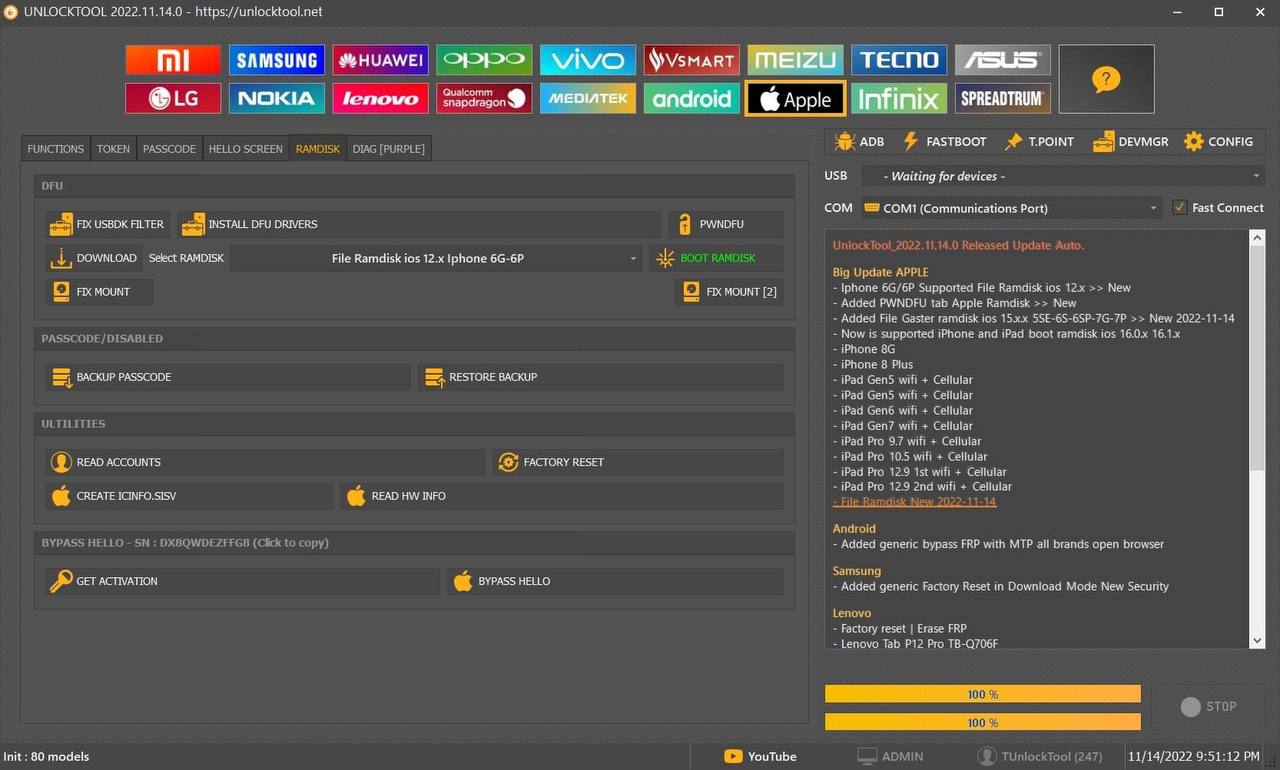The width and height of the screenshot is (1280, 770).
Task: Click ADMIN in the status bar
Action: coord(890,756)
